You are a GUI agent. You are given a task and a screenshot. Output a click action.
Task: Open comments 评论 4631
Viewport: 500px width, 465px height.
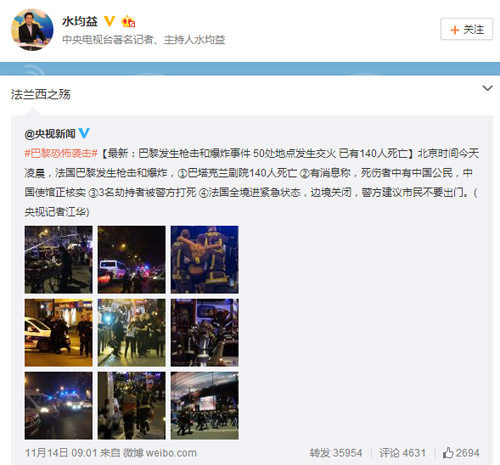pos(402,453)
